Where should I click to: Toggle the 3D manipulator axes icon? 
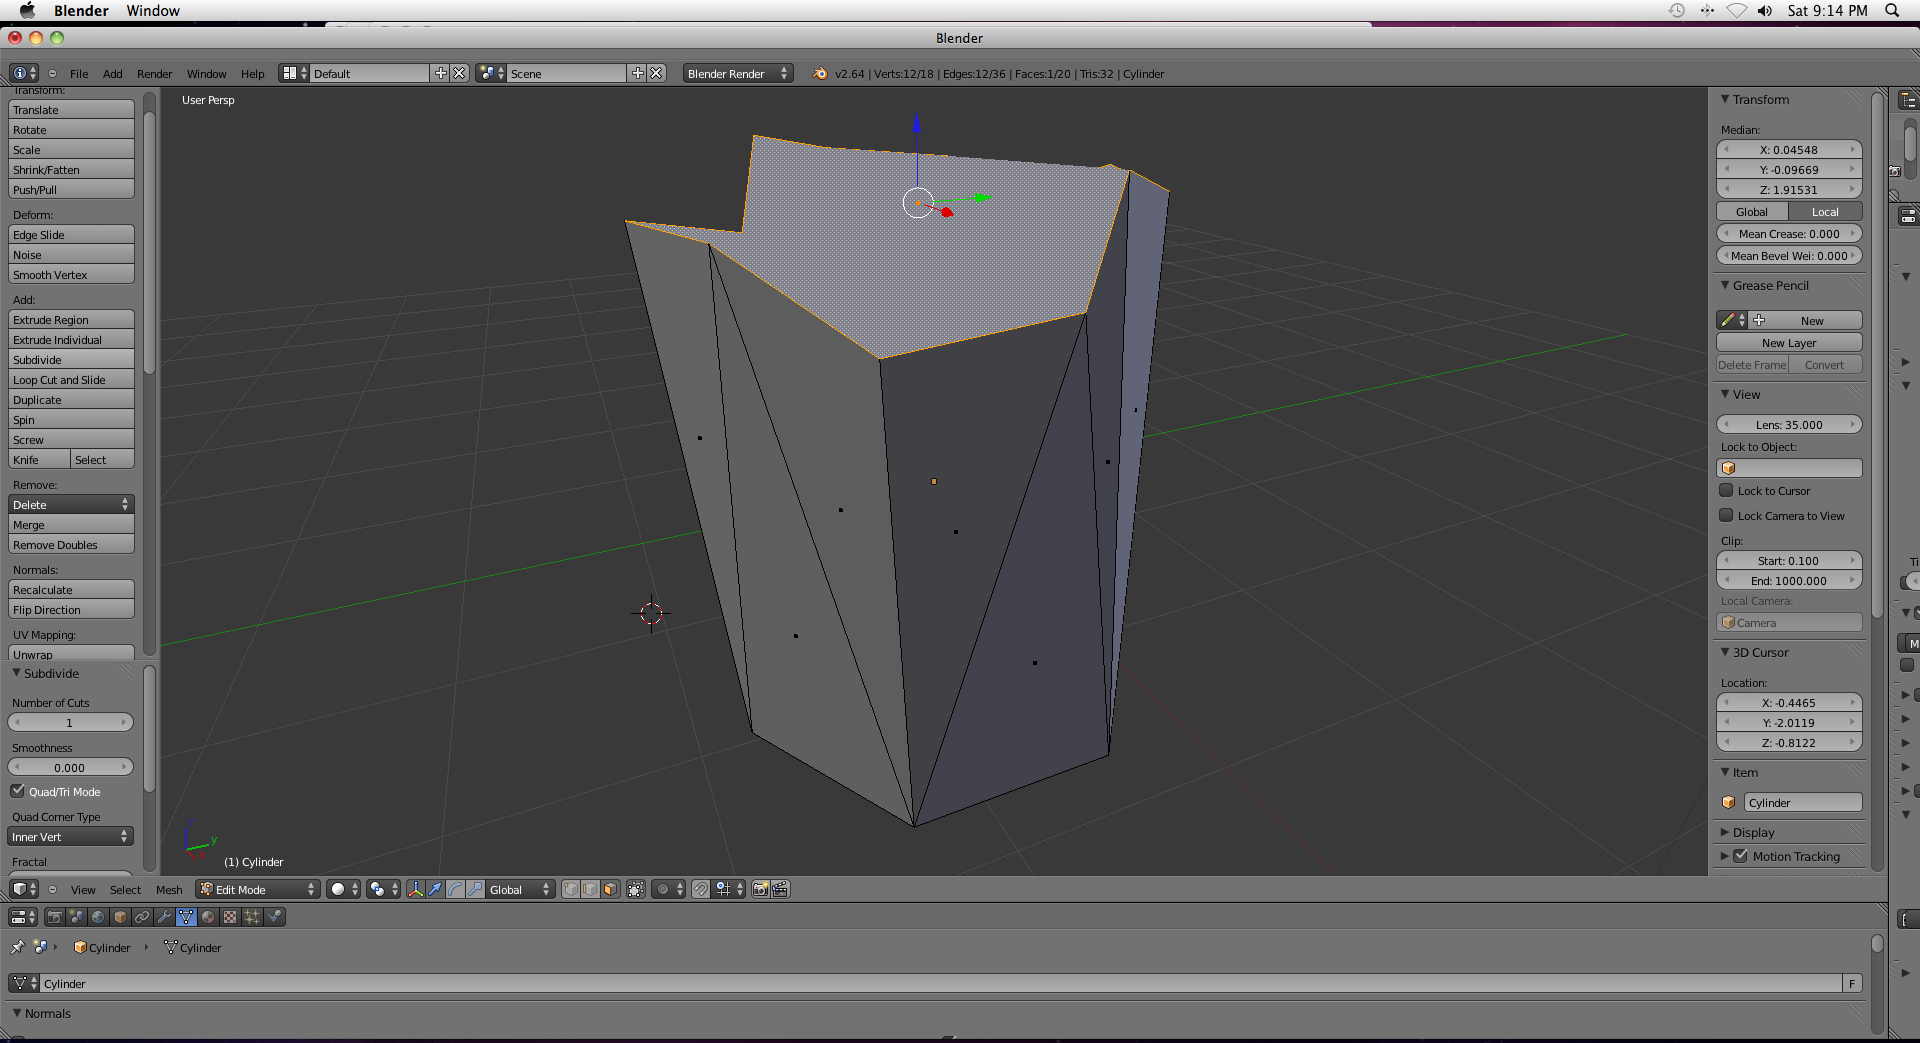[x=416, y=889]
